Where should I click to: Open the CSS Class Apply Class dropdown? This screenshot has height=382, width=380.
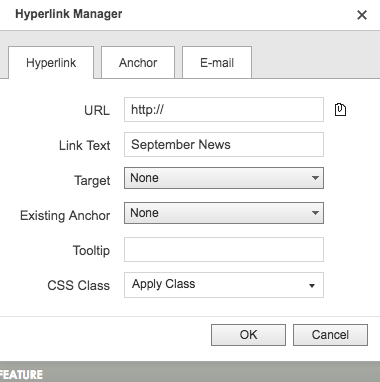pyautogui.click(x=224, y=285)
